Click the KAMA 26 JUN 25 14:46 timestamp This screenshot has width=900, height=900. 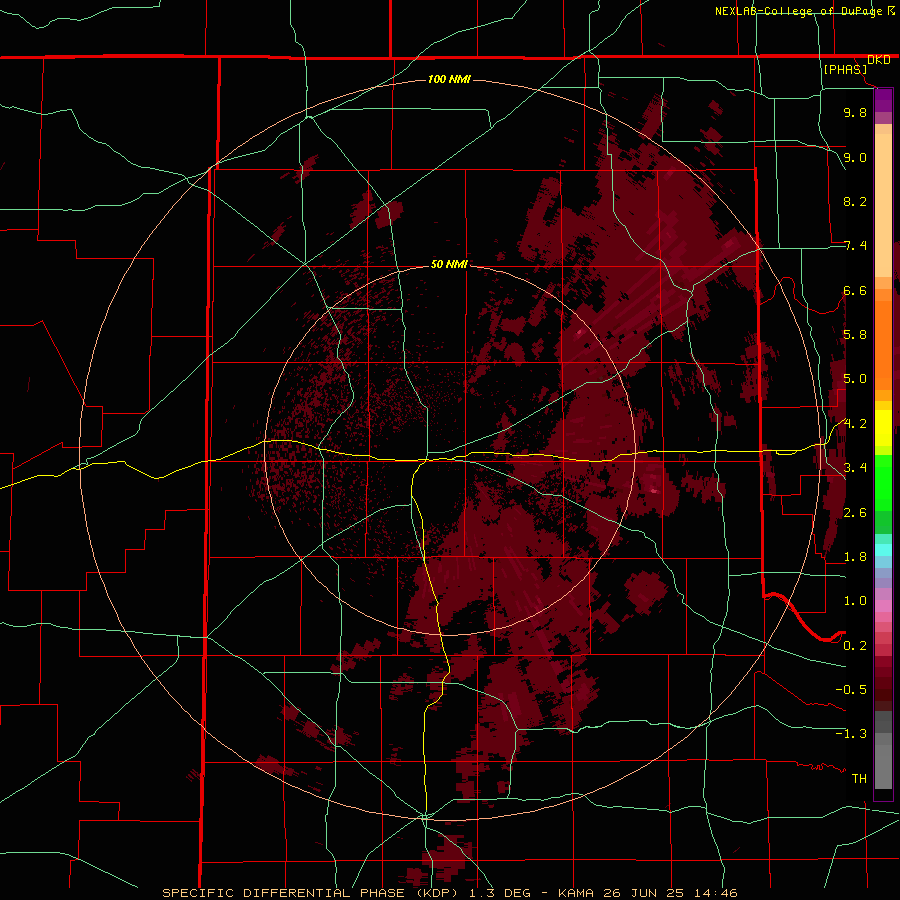(x=648, y=893)
